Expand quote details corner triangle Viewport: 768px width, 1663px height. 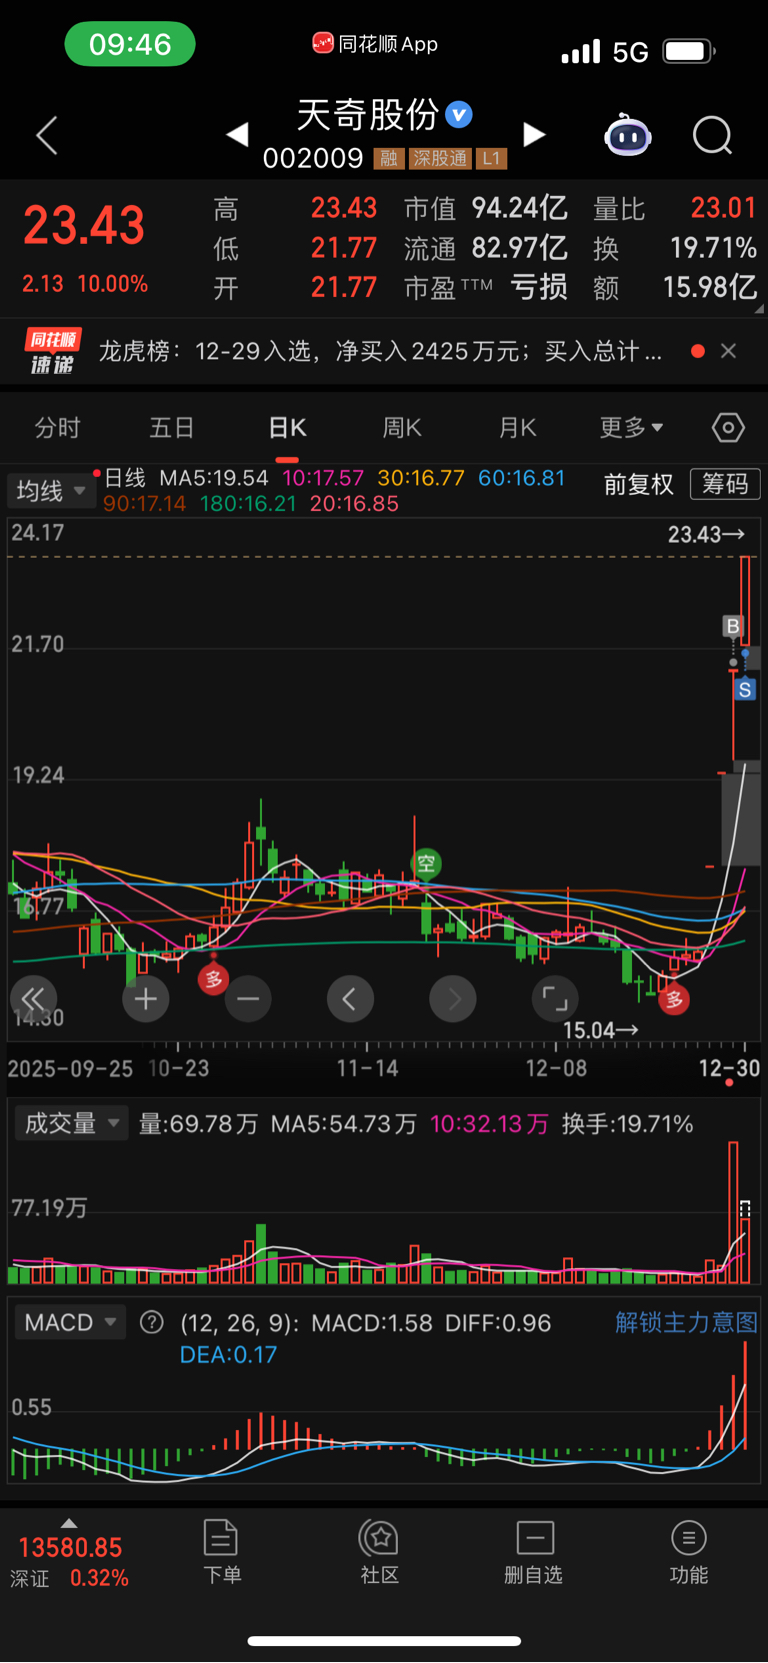click(x=759, y=309)
